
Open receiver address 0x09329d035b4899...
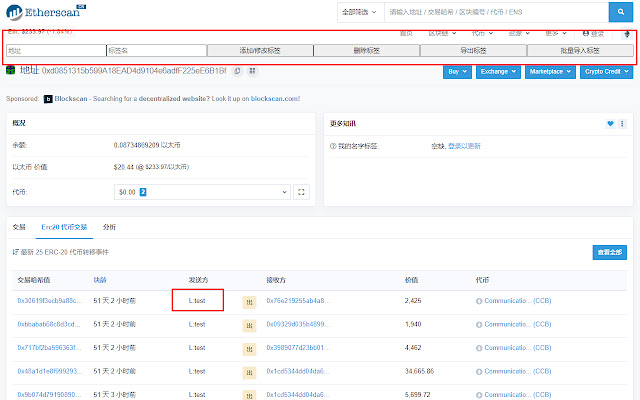pos(298,324)
